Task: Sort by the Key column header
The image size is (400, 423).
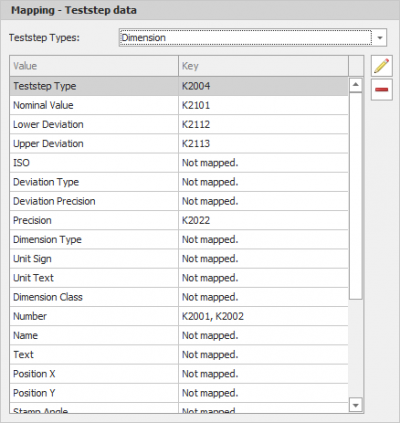Action: [x=263, y=66]
